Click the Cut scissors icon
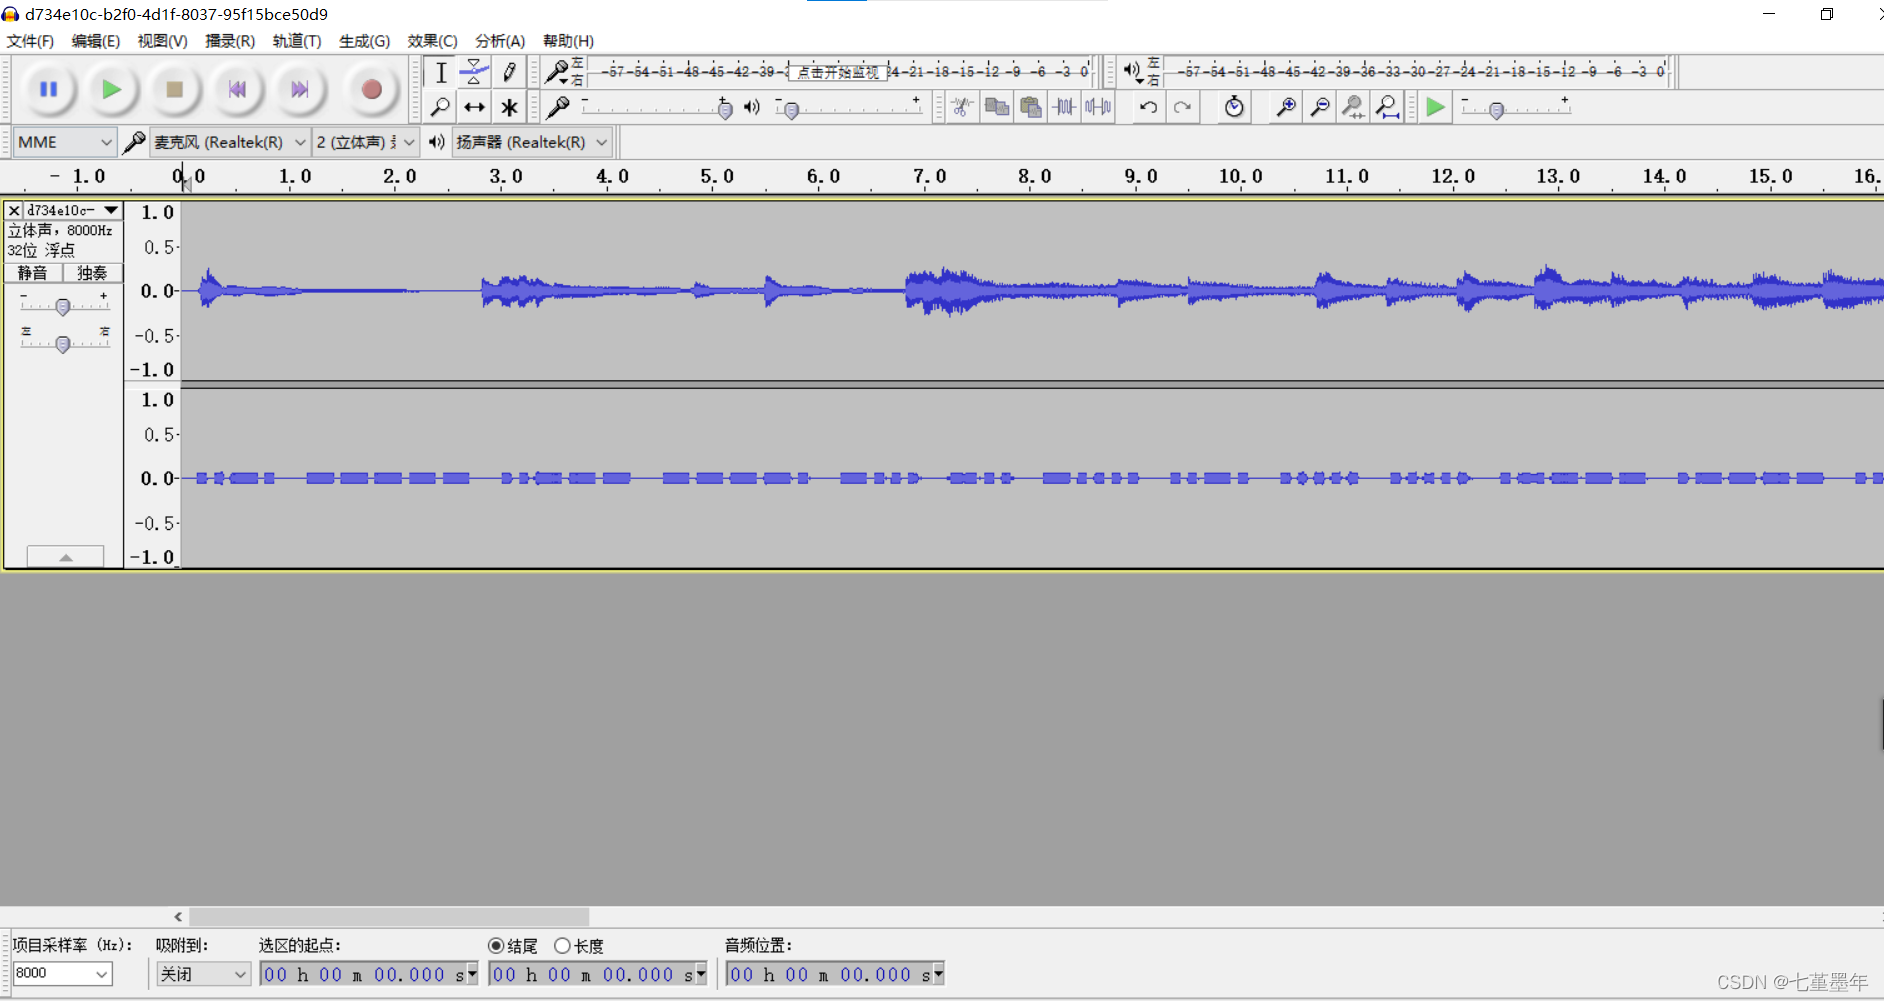This screenshot has width=1884, height=1001. point(962,107)
